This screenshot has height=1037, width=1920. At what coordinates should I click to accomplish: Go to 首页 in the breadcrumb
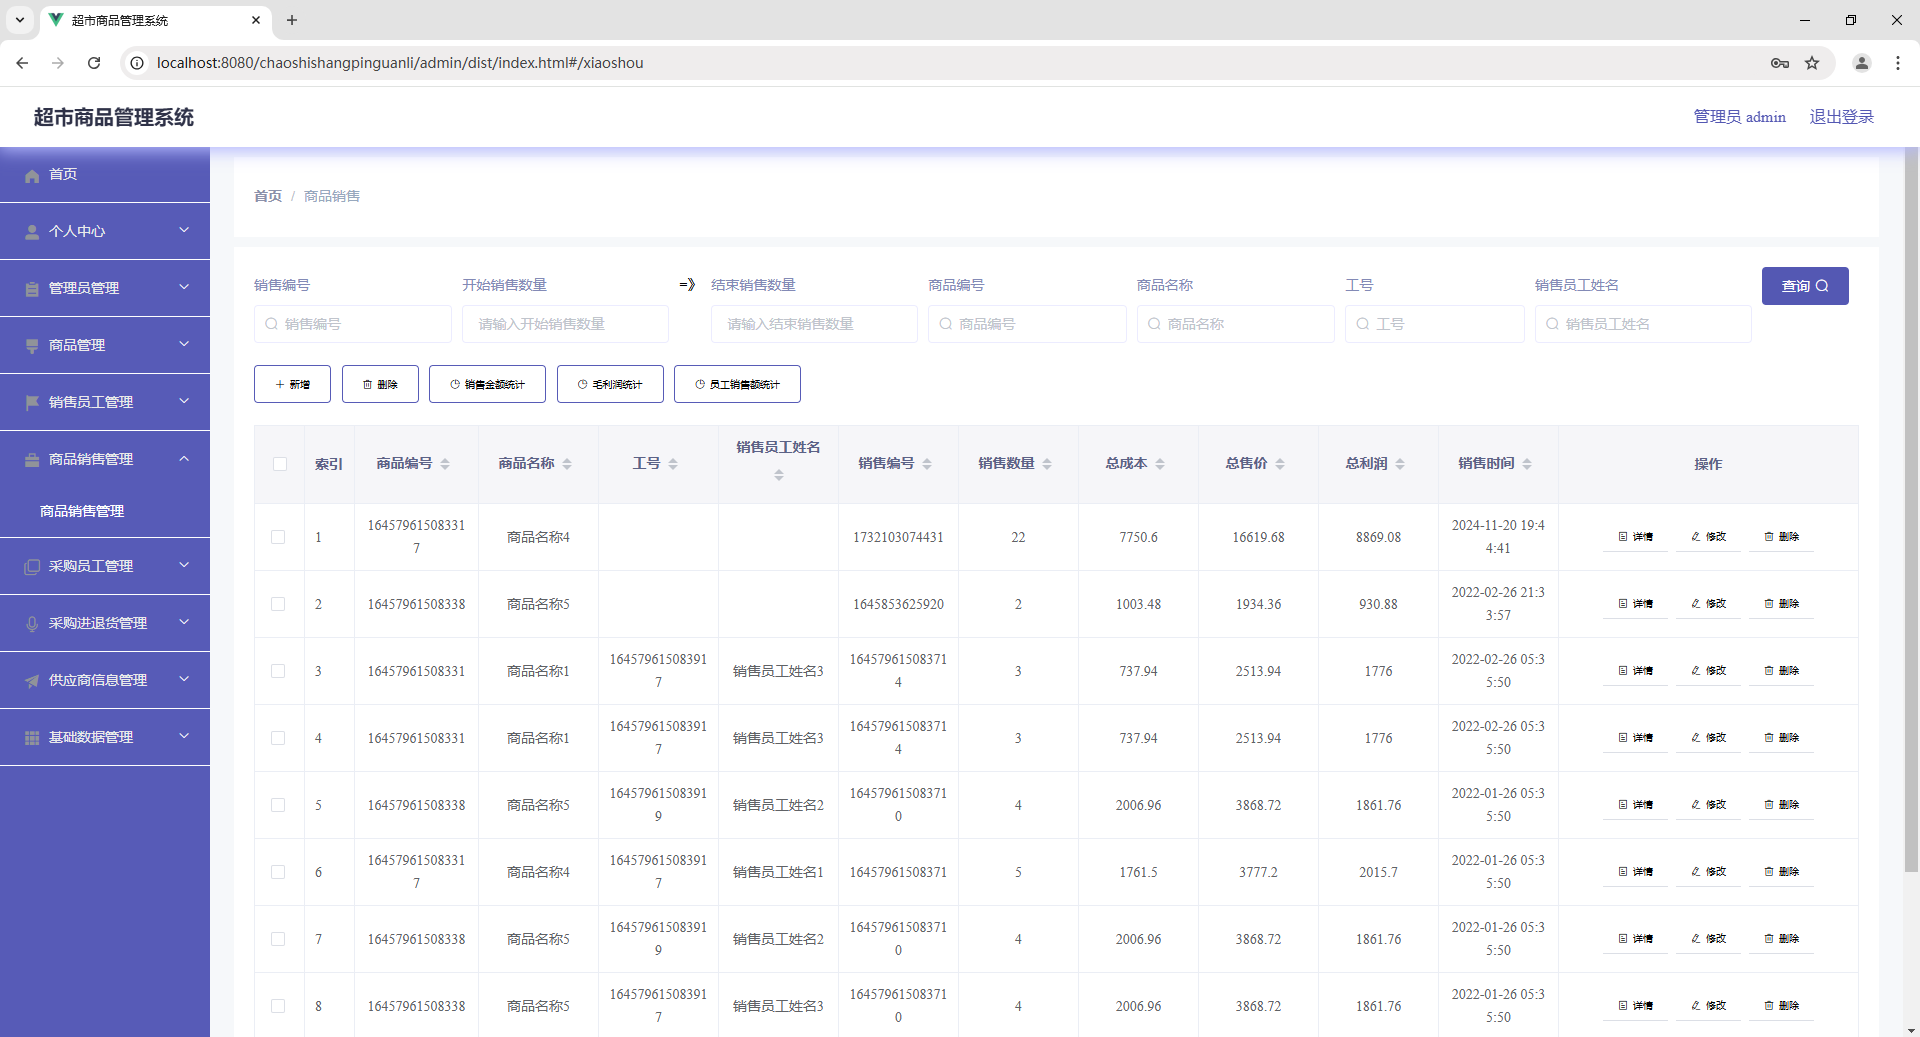click(x=268, y=196)
